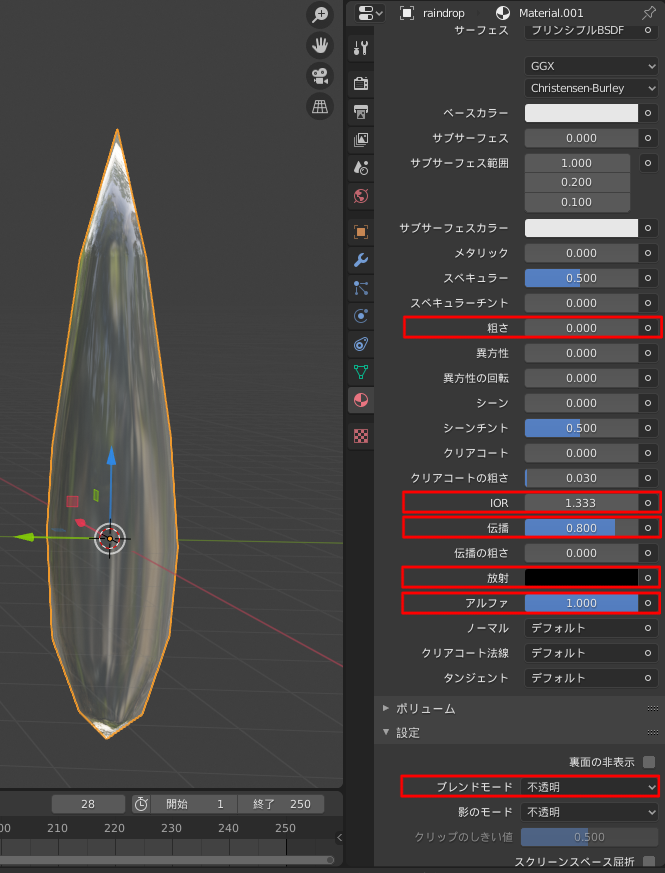Open the クリアコート法線 デフォルト field

[581, 653]
